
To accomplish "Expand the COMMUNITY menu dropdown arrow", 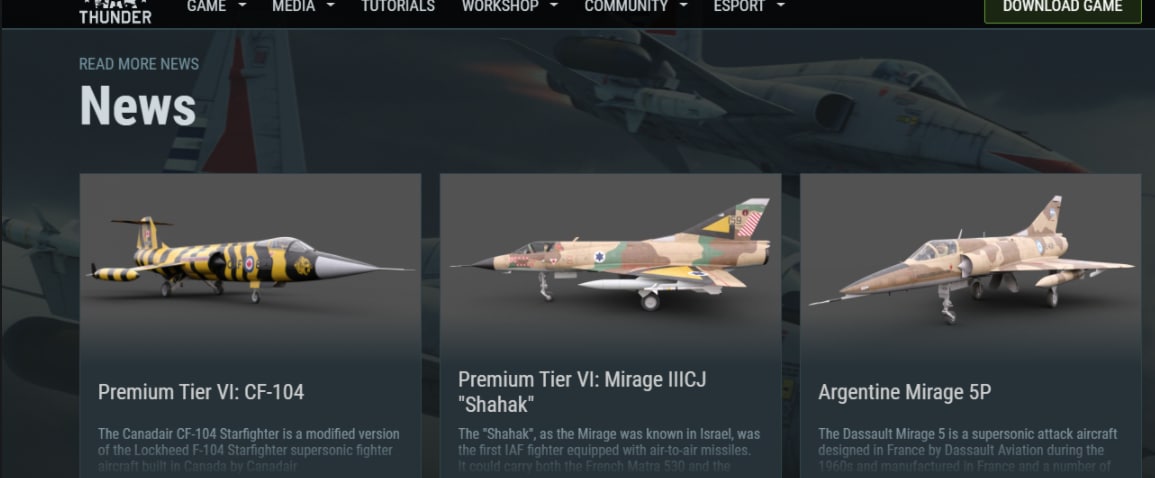I will click(x=684, y=6).
